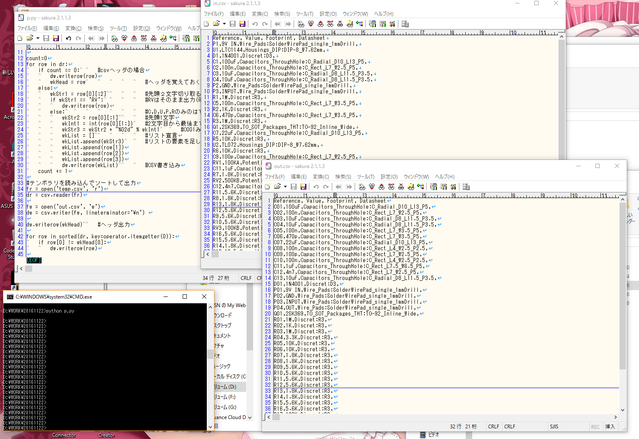Screen dimensions: 639x439
Task: Click New File icon in in.csv window
Action: 207,24
